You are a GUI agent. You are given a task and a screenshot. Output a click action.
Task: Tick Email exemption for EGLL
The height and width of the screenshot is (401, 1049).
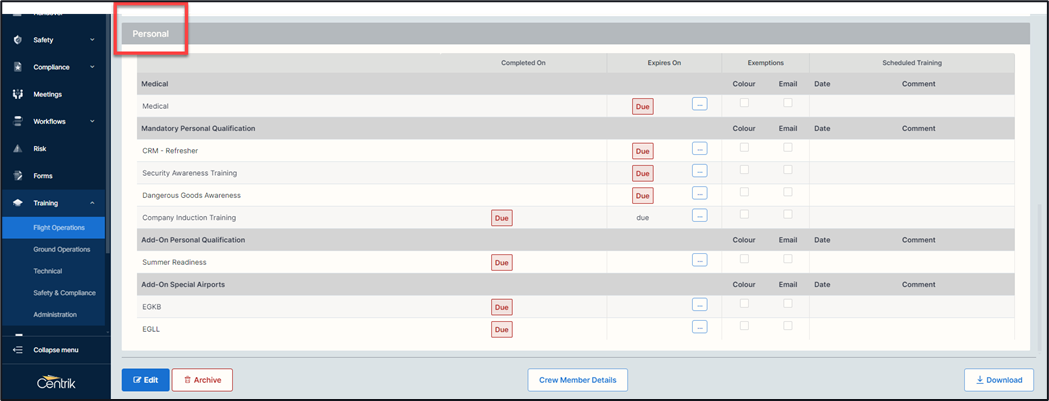(788, 325)
